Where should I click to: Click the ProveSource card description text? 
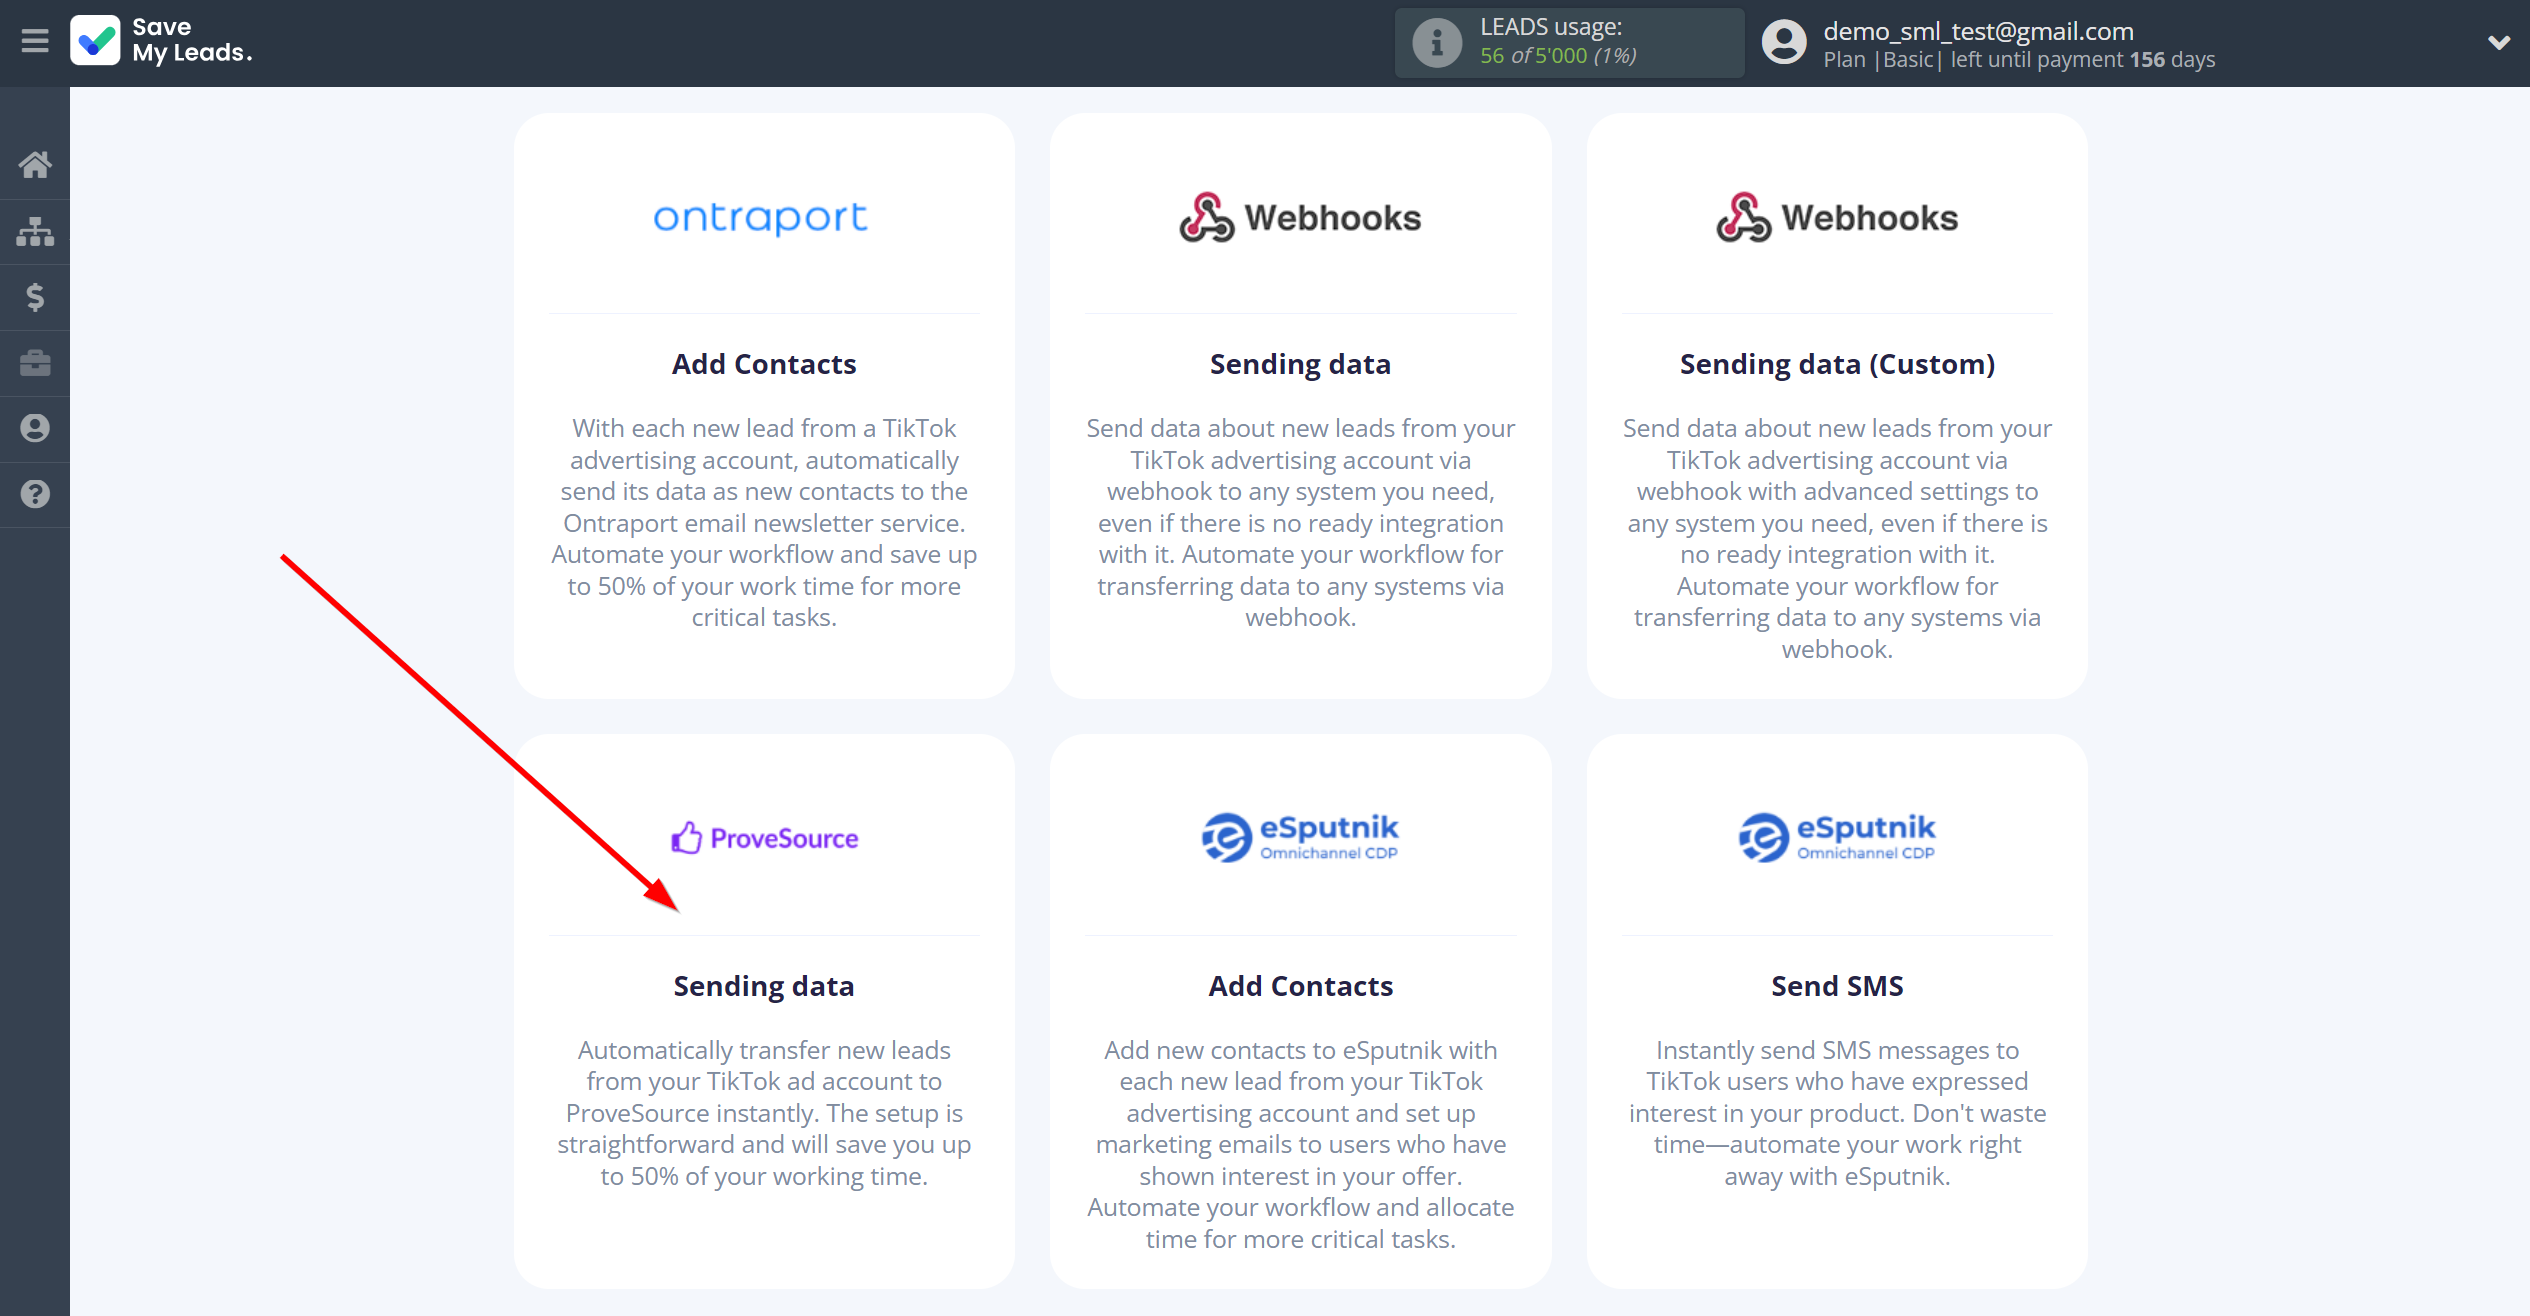click(764, 1113)
